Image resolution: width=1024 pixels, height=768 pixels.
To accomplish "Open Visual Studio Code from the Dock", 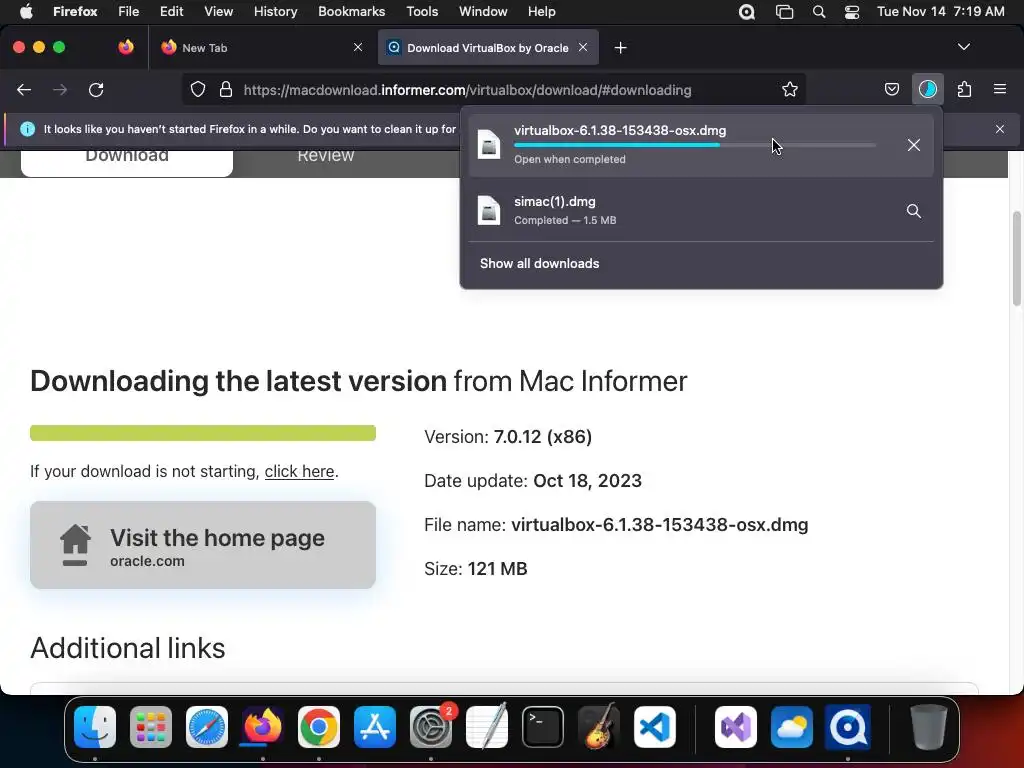I will 655,727.
